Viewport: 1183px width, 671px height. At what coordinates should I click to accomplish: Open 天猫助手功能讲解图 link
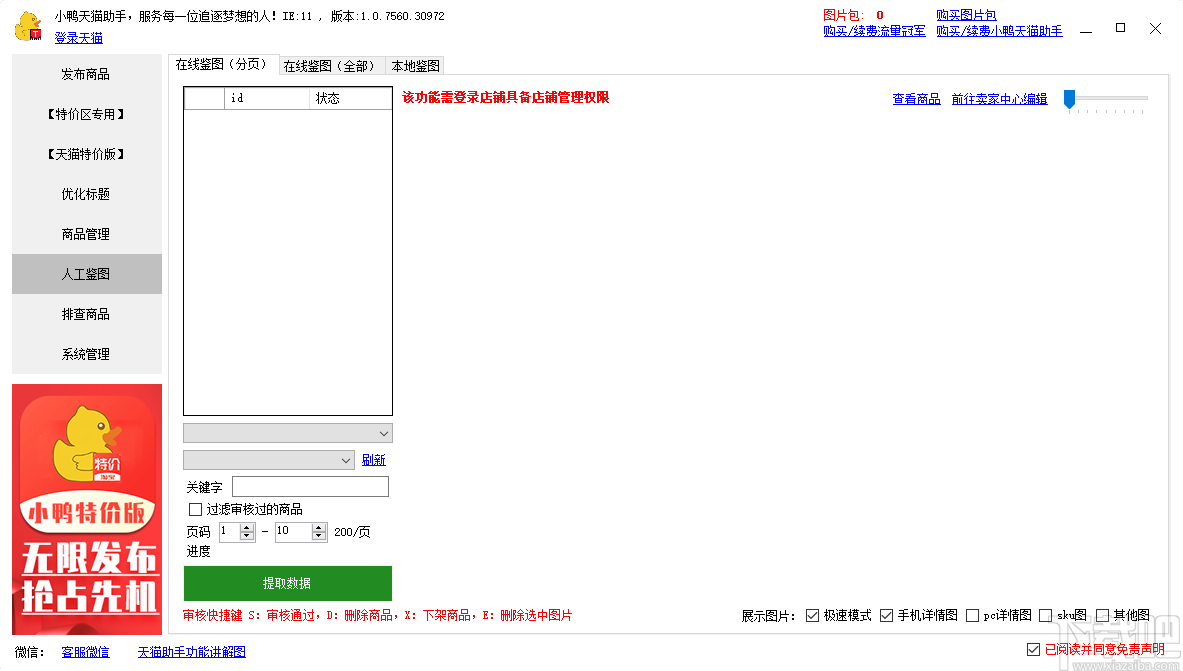(192, 652)
